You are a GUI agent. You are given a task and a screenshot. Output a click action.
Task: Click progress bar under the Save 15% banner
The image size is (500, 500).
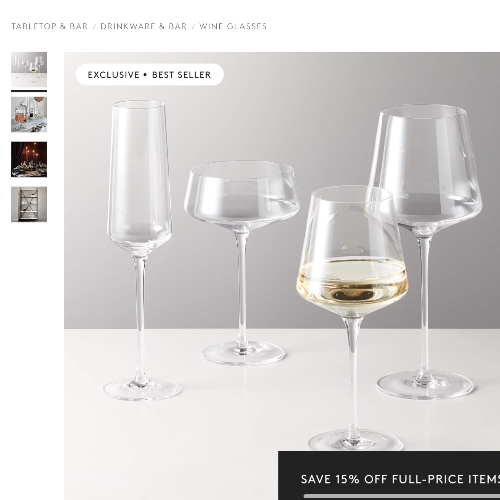click(x=402, y=496)
